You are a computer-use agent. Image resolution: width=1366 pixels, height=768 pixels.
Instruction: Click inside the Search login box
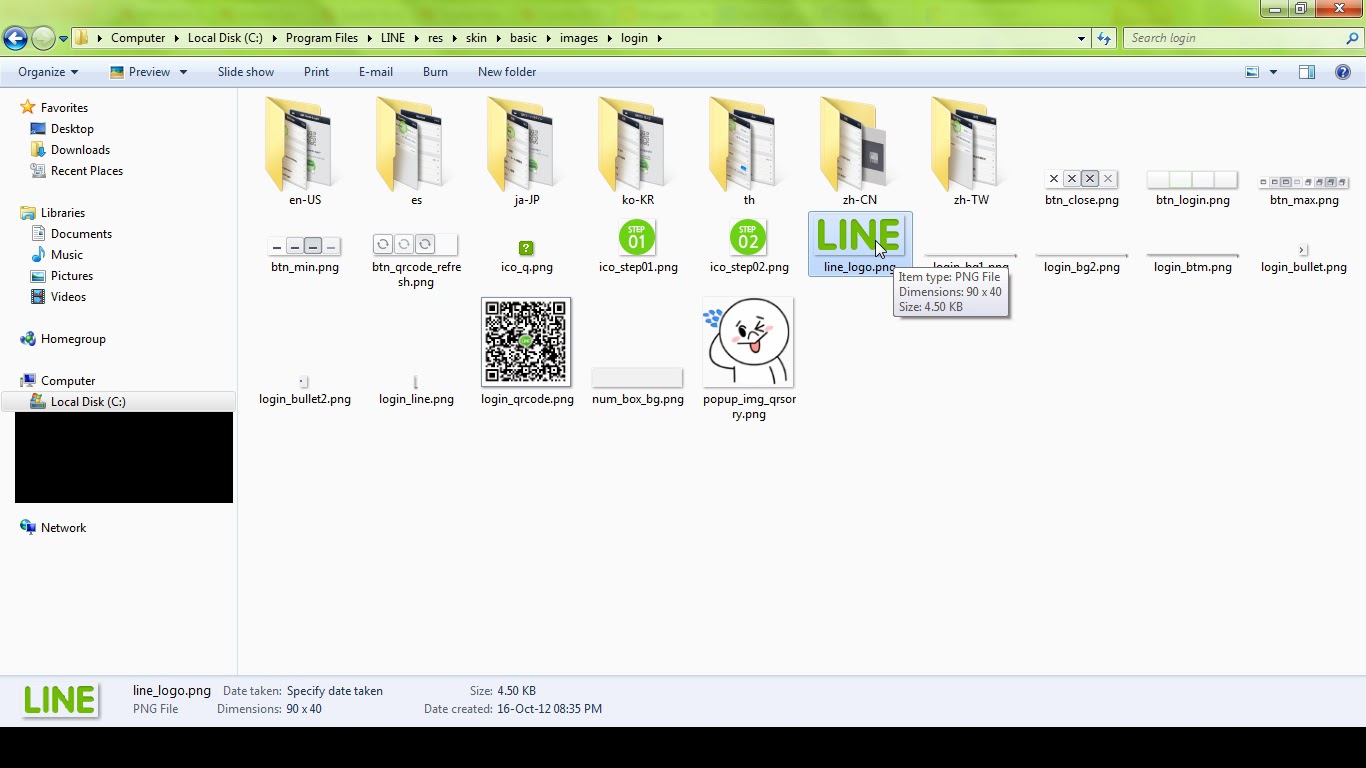pos(1230,38)
